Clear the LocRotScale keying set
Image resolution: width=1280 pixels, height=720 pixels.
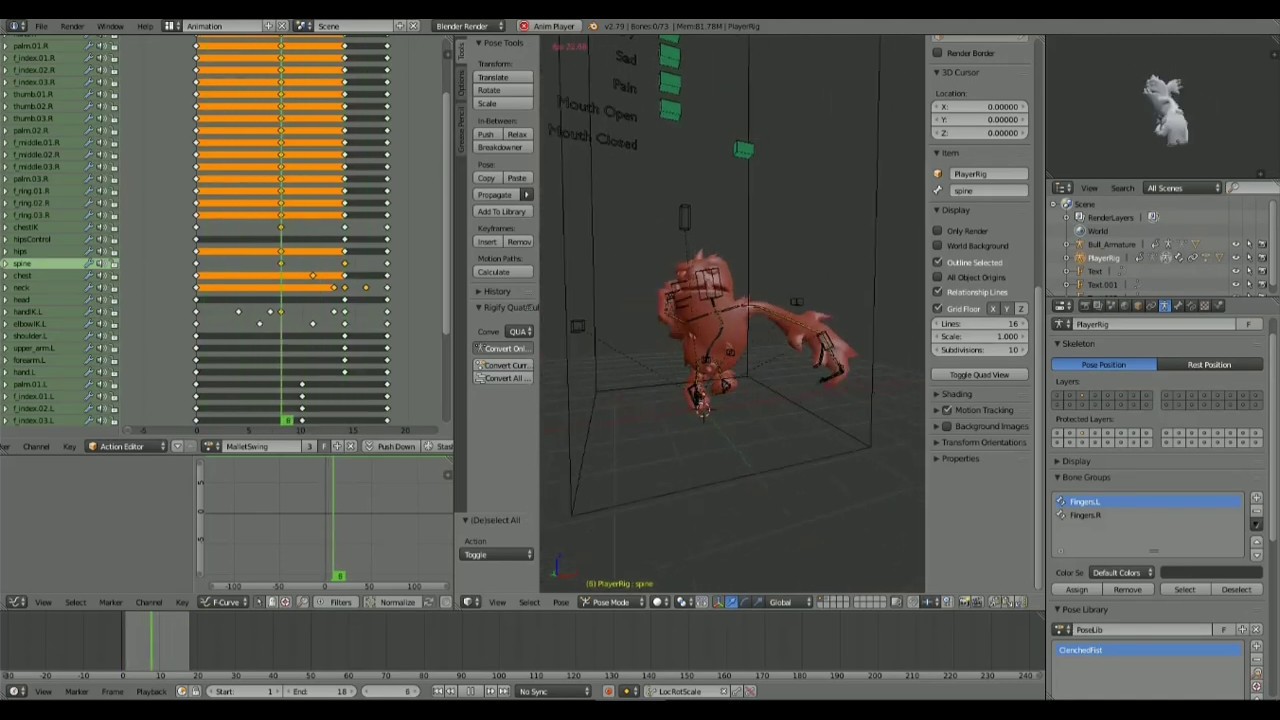(723, 691)
